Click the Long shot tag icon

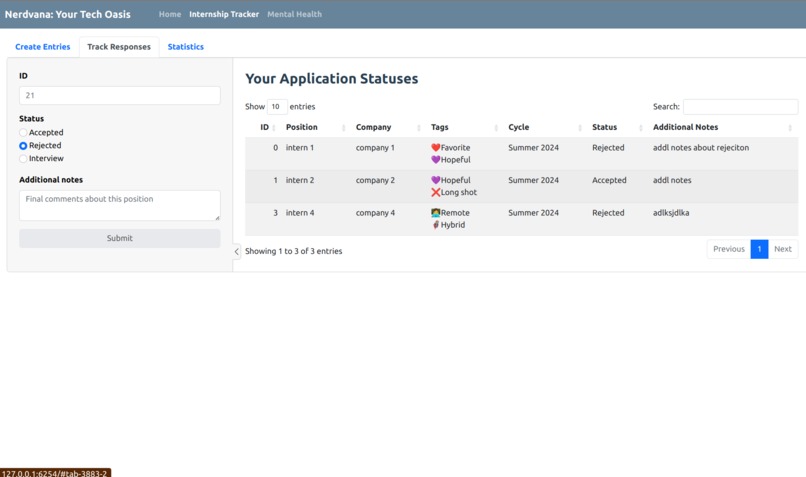[x=436, y=192]
